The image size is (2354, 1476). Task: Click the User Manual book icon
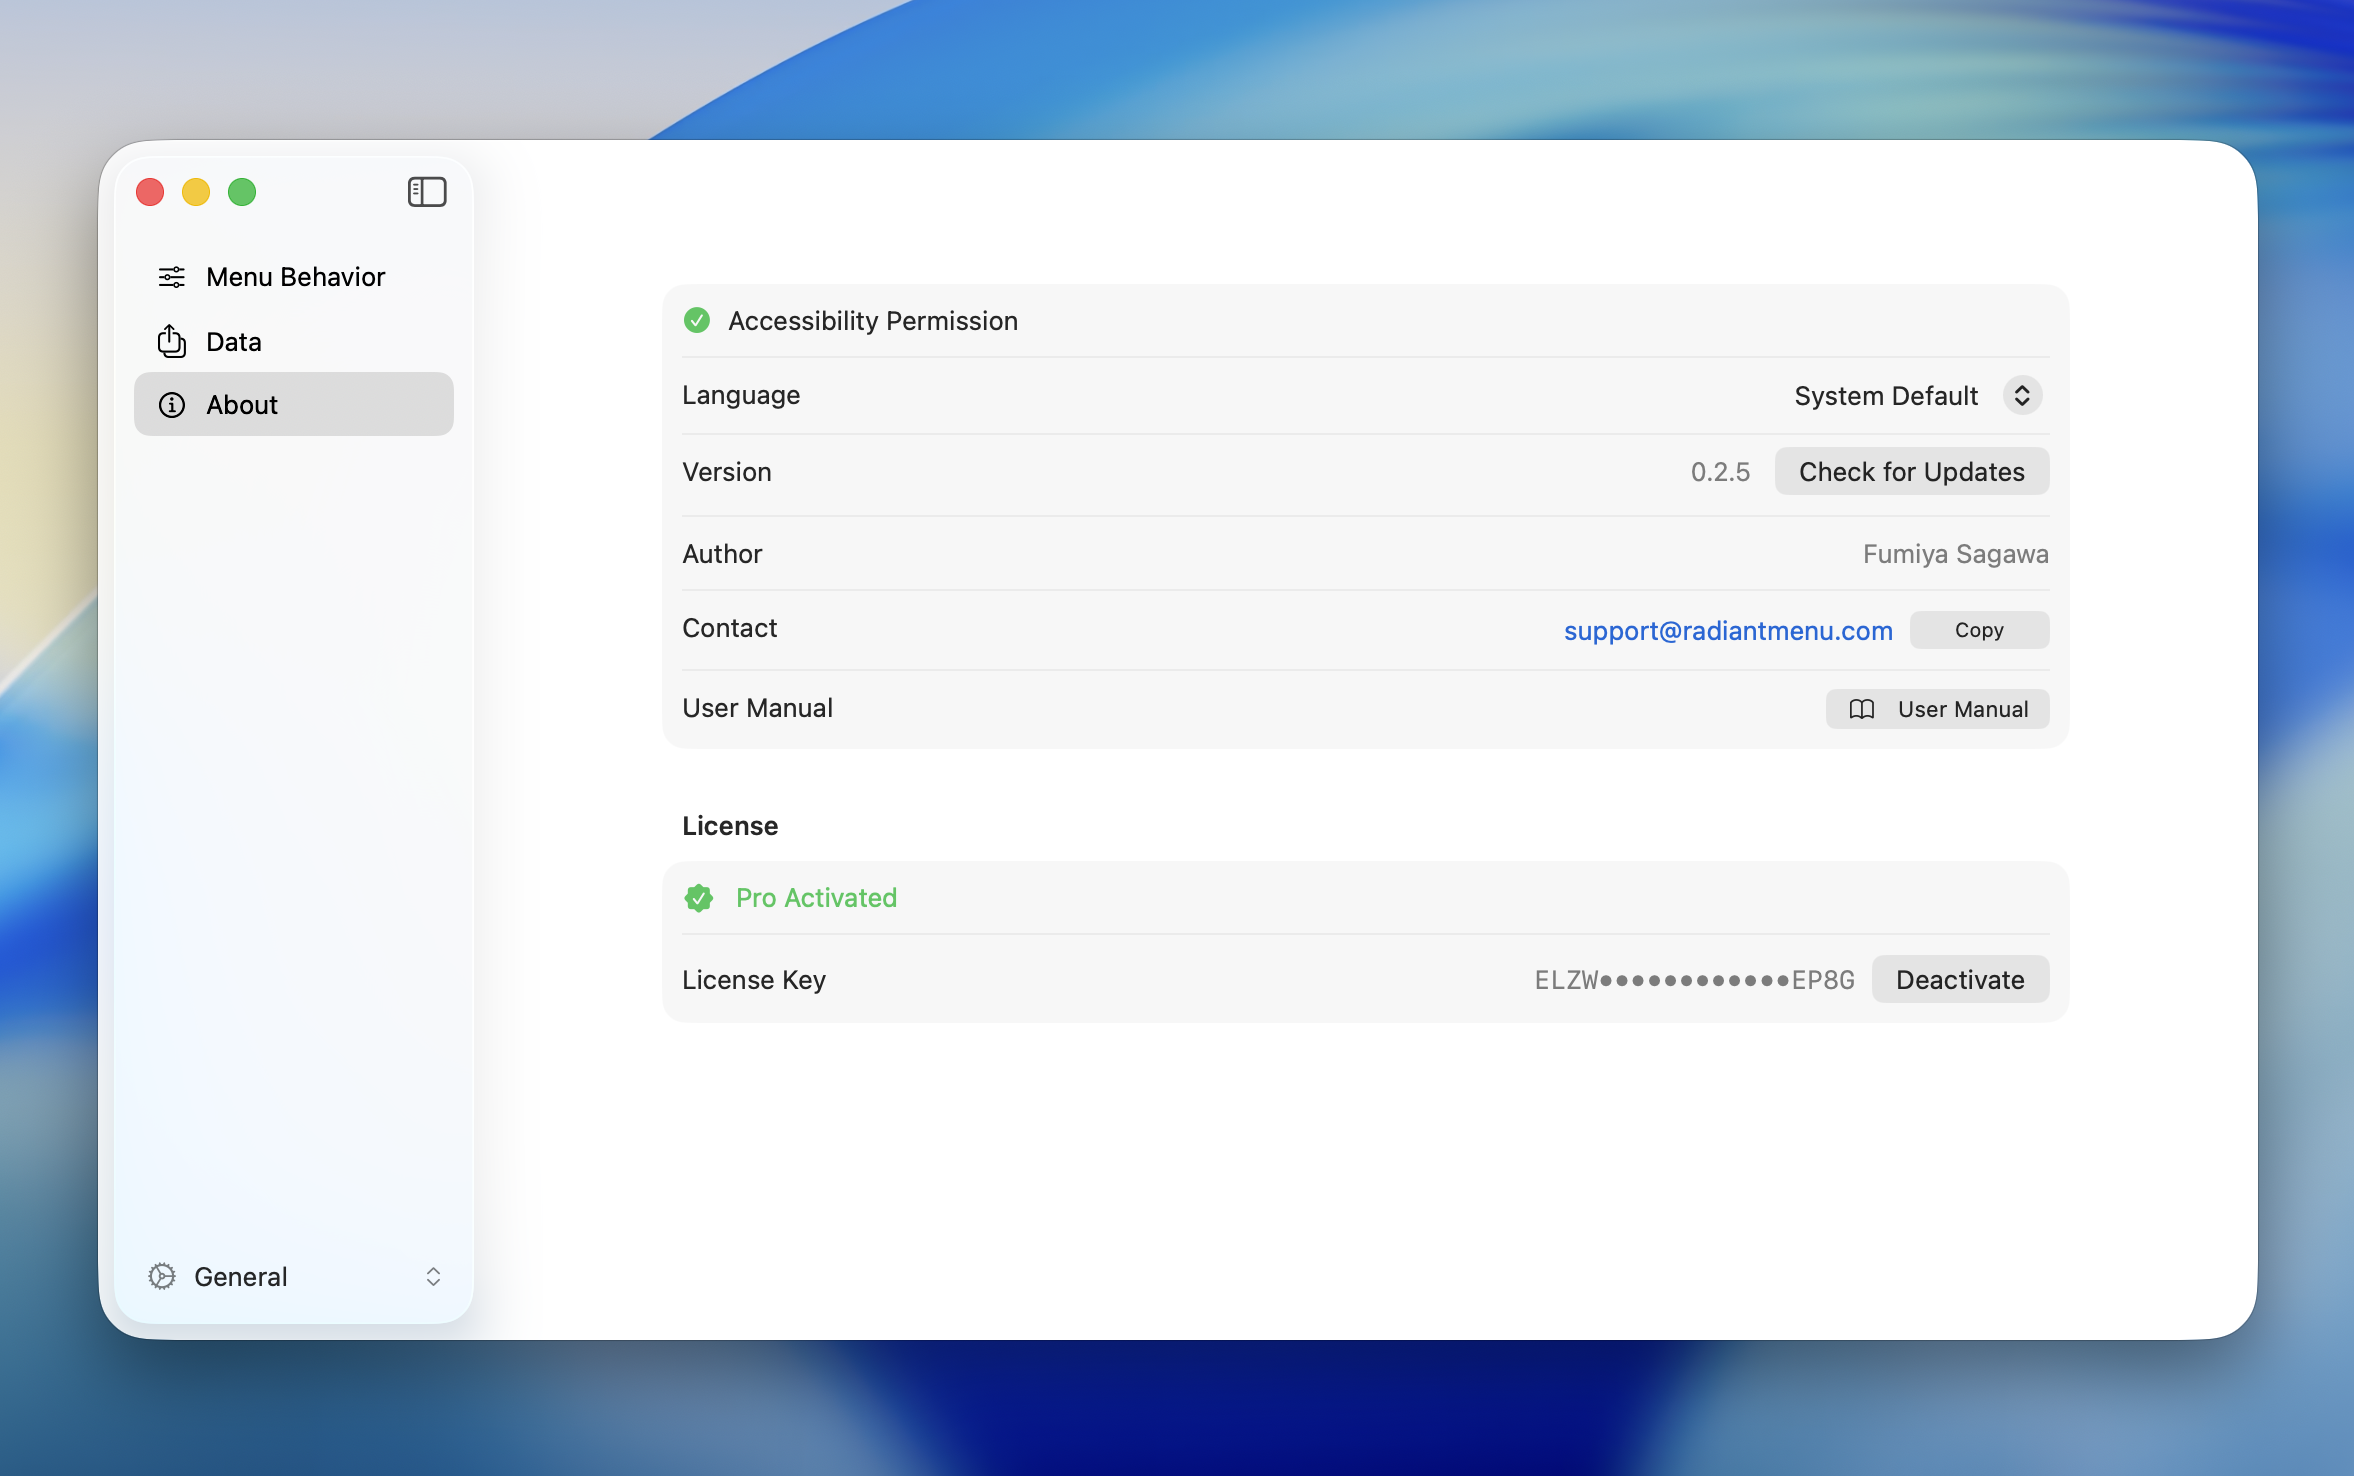coord(1861,709)
